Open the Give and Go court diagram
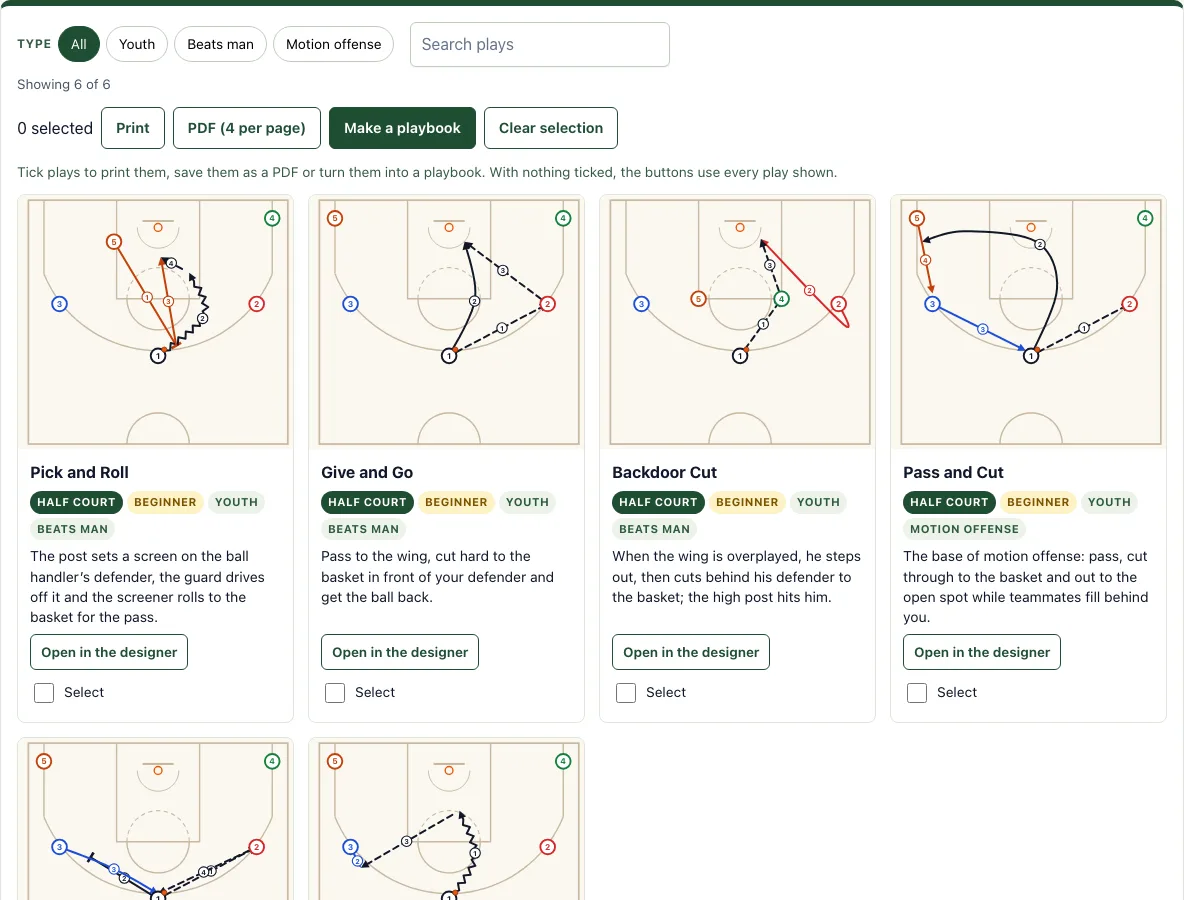Viewport: 1184px width, 900px height. point(449,322)
